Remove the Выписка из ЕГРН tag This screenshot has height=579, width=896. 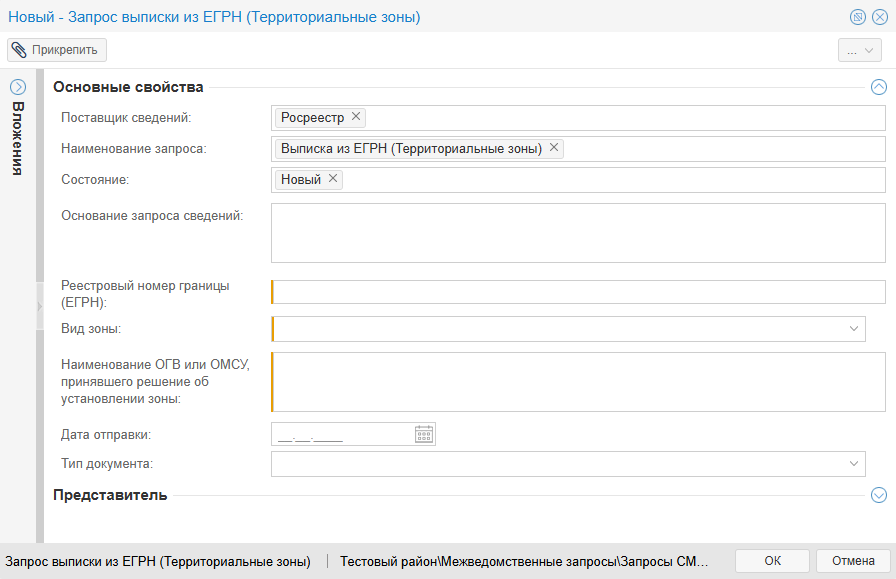point(553,148)
